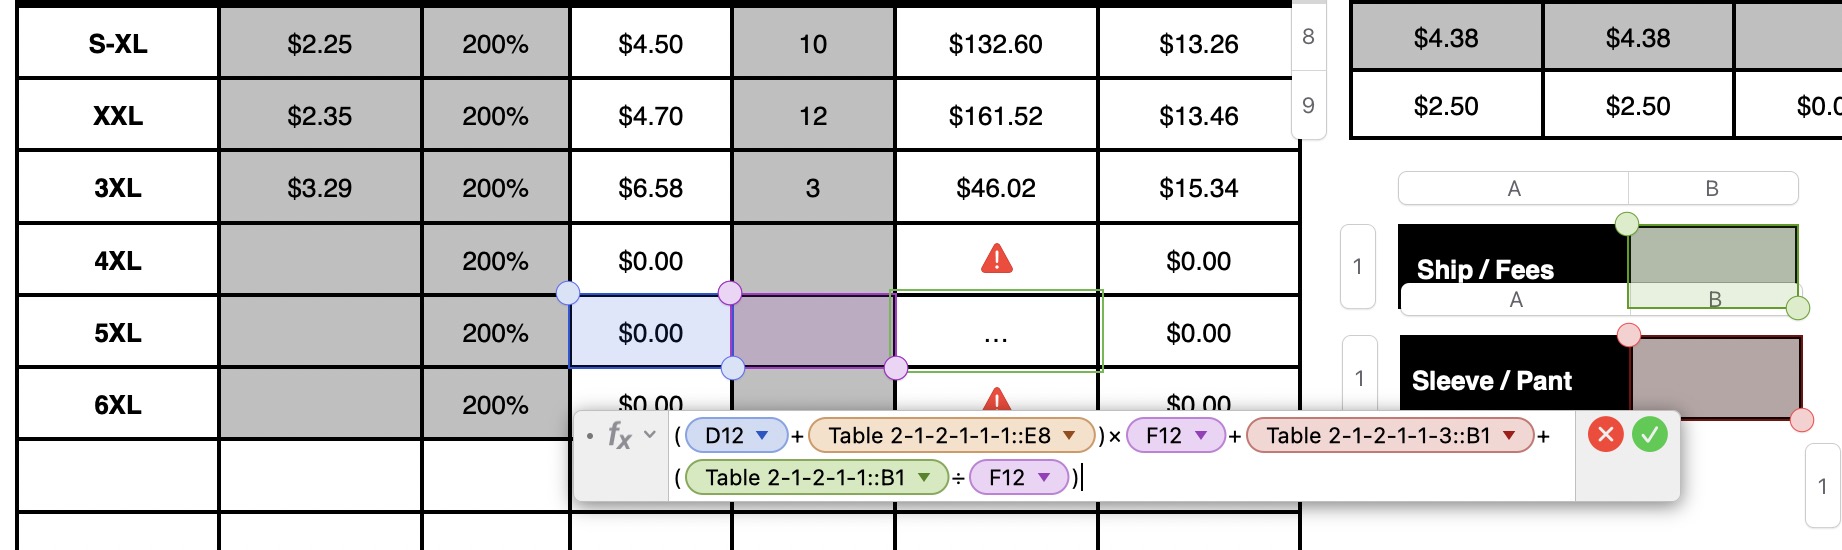Select the $132.60 cell in S-XL row

pos(996,43)
